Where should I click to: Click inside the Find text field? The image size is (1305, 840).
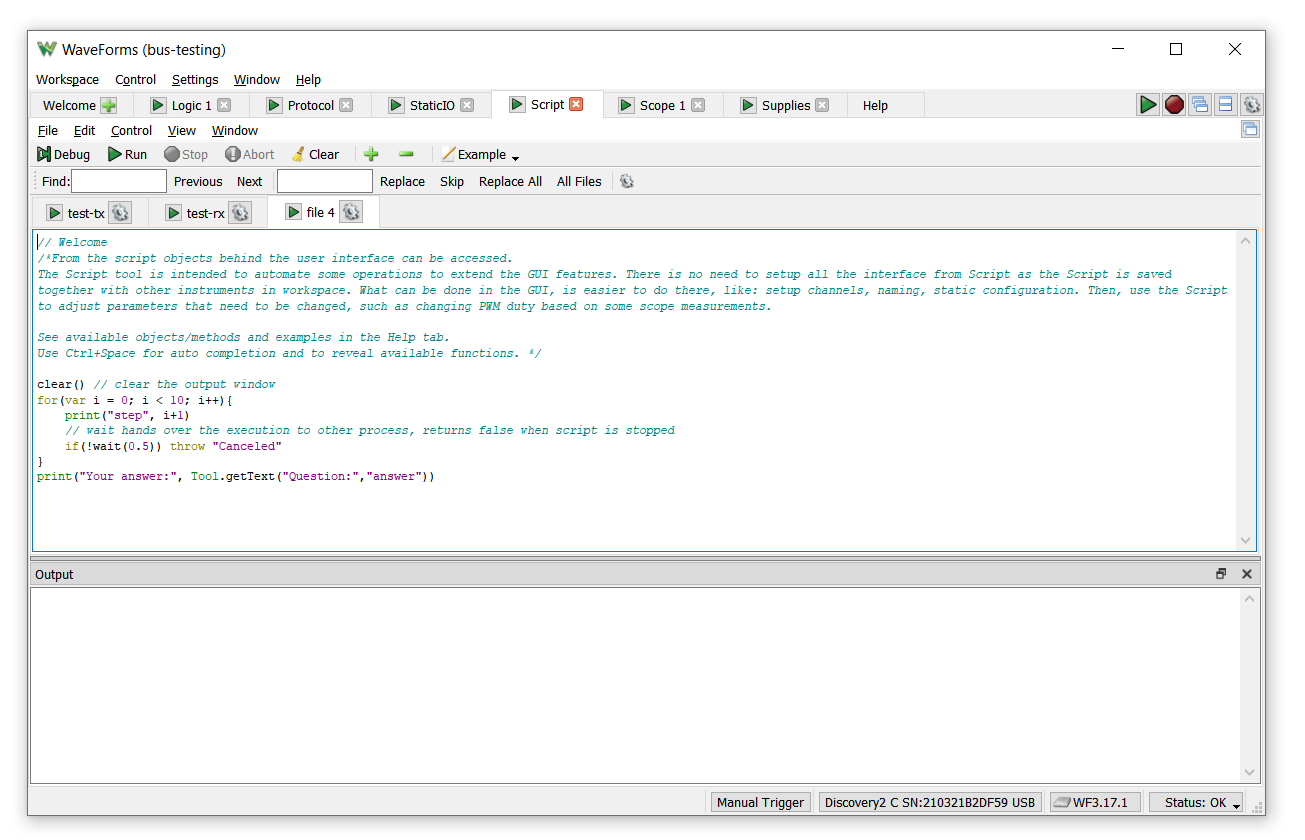[119, 181]
